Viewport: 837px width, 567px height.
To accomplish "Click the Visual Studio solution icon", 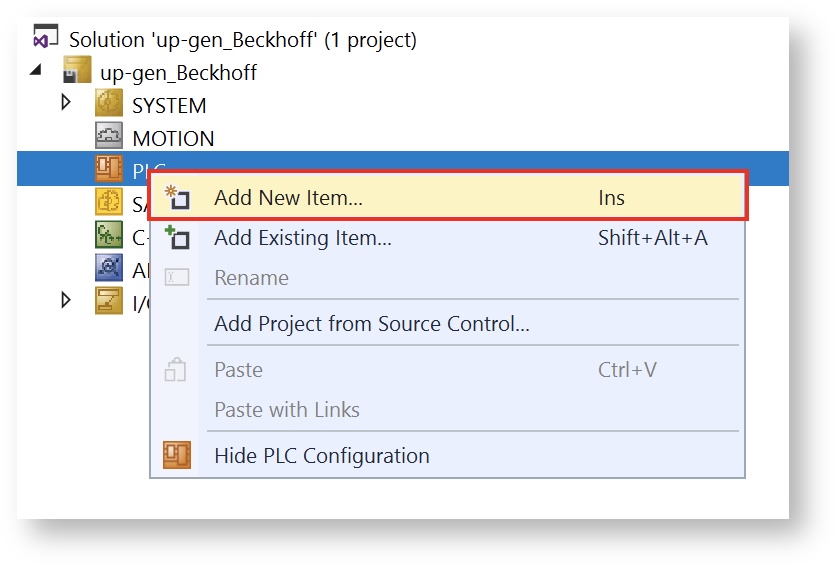I will pyautogui.click(x=45, y=37).
